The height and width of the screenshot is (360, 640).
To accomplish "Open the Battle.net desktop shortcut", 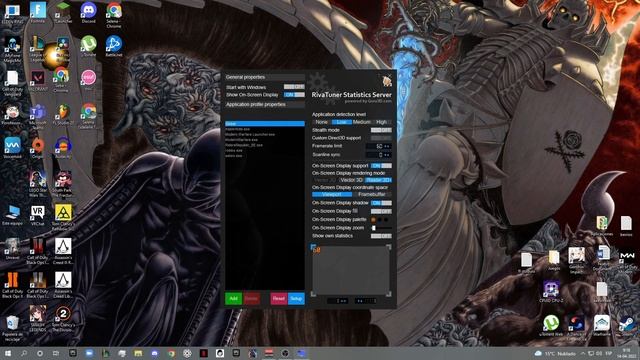I will (113, 46).
